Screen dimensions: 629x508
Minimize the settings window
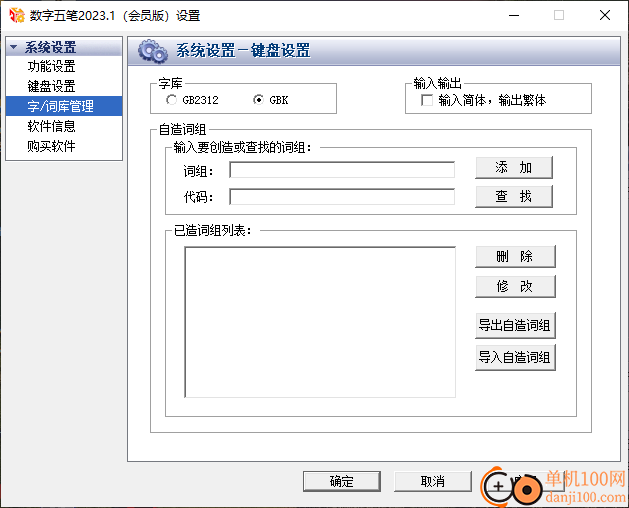pos(514,15)
